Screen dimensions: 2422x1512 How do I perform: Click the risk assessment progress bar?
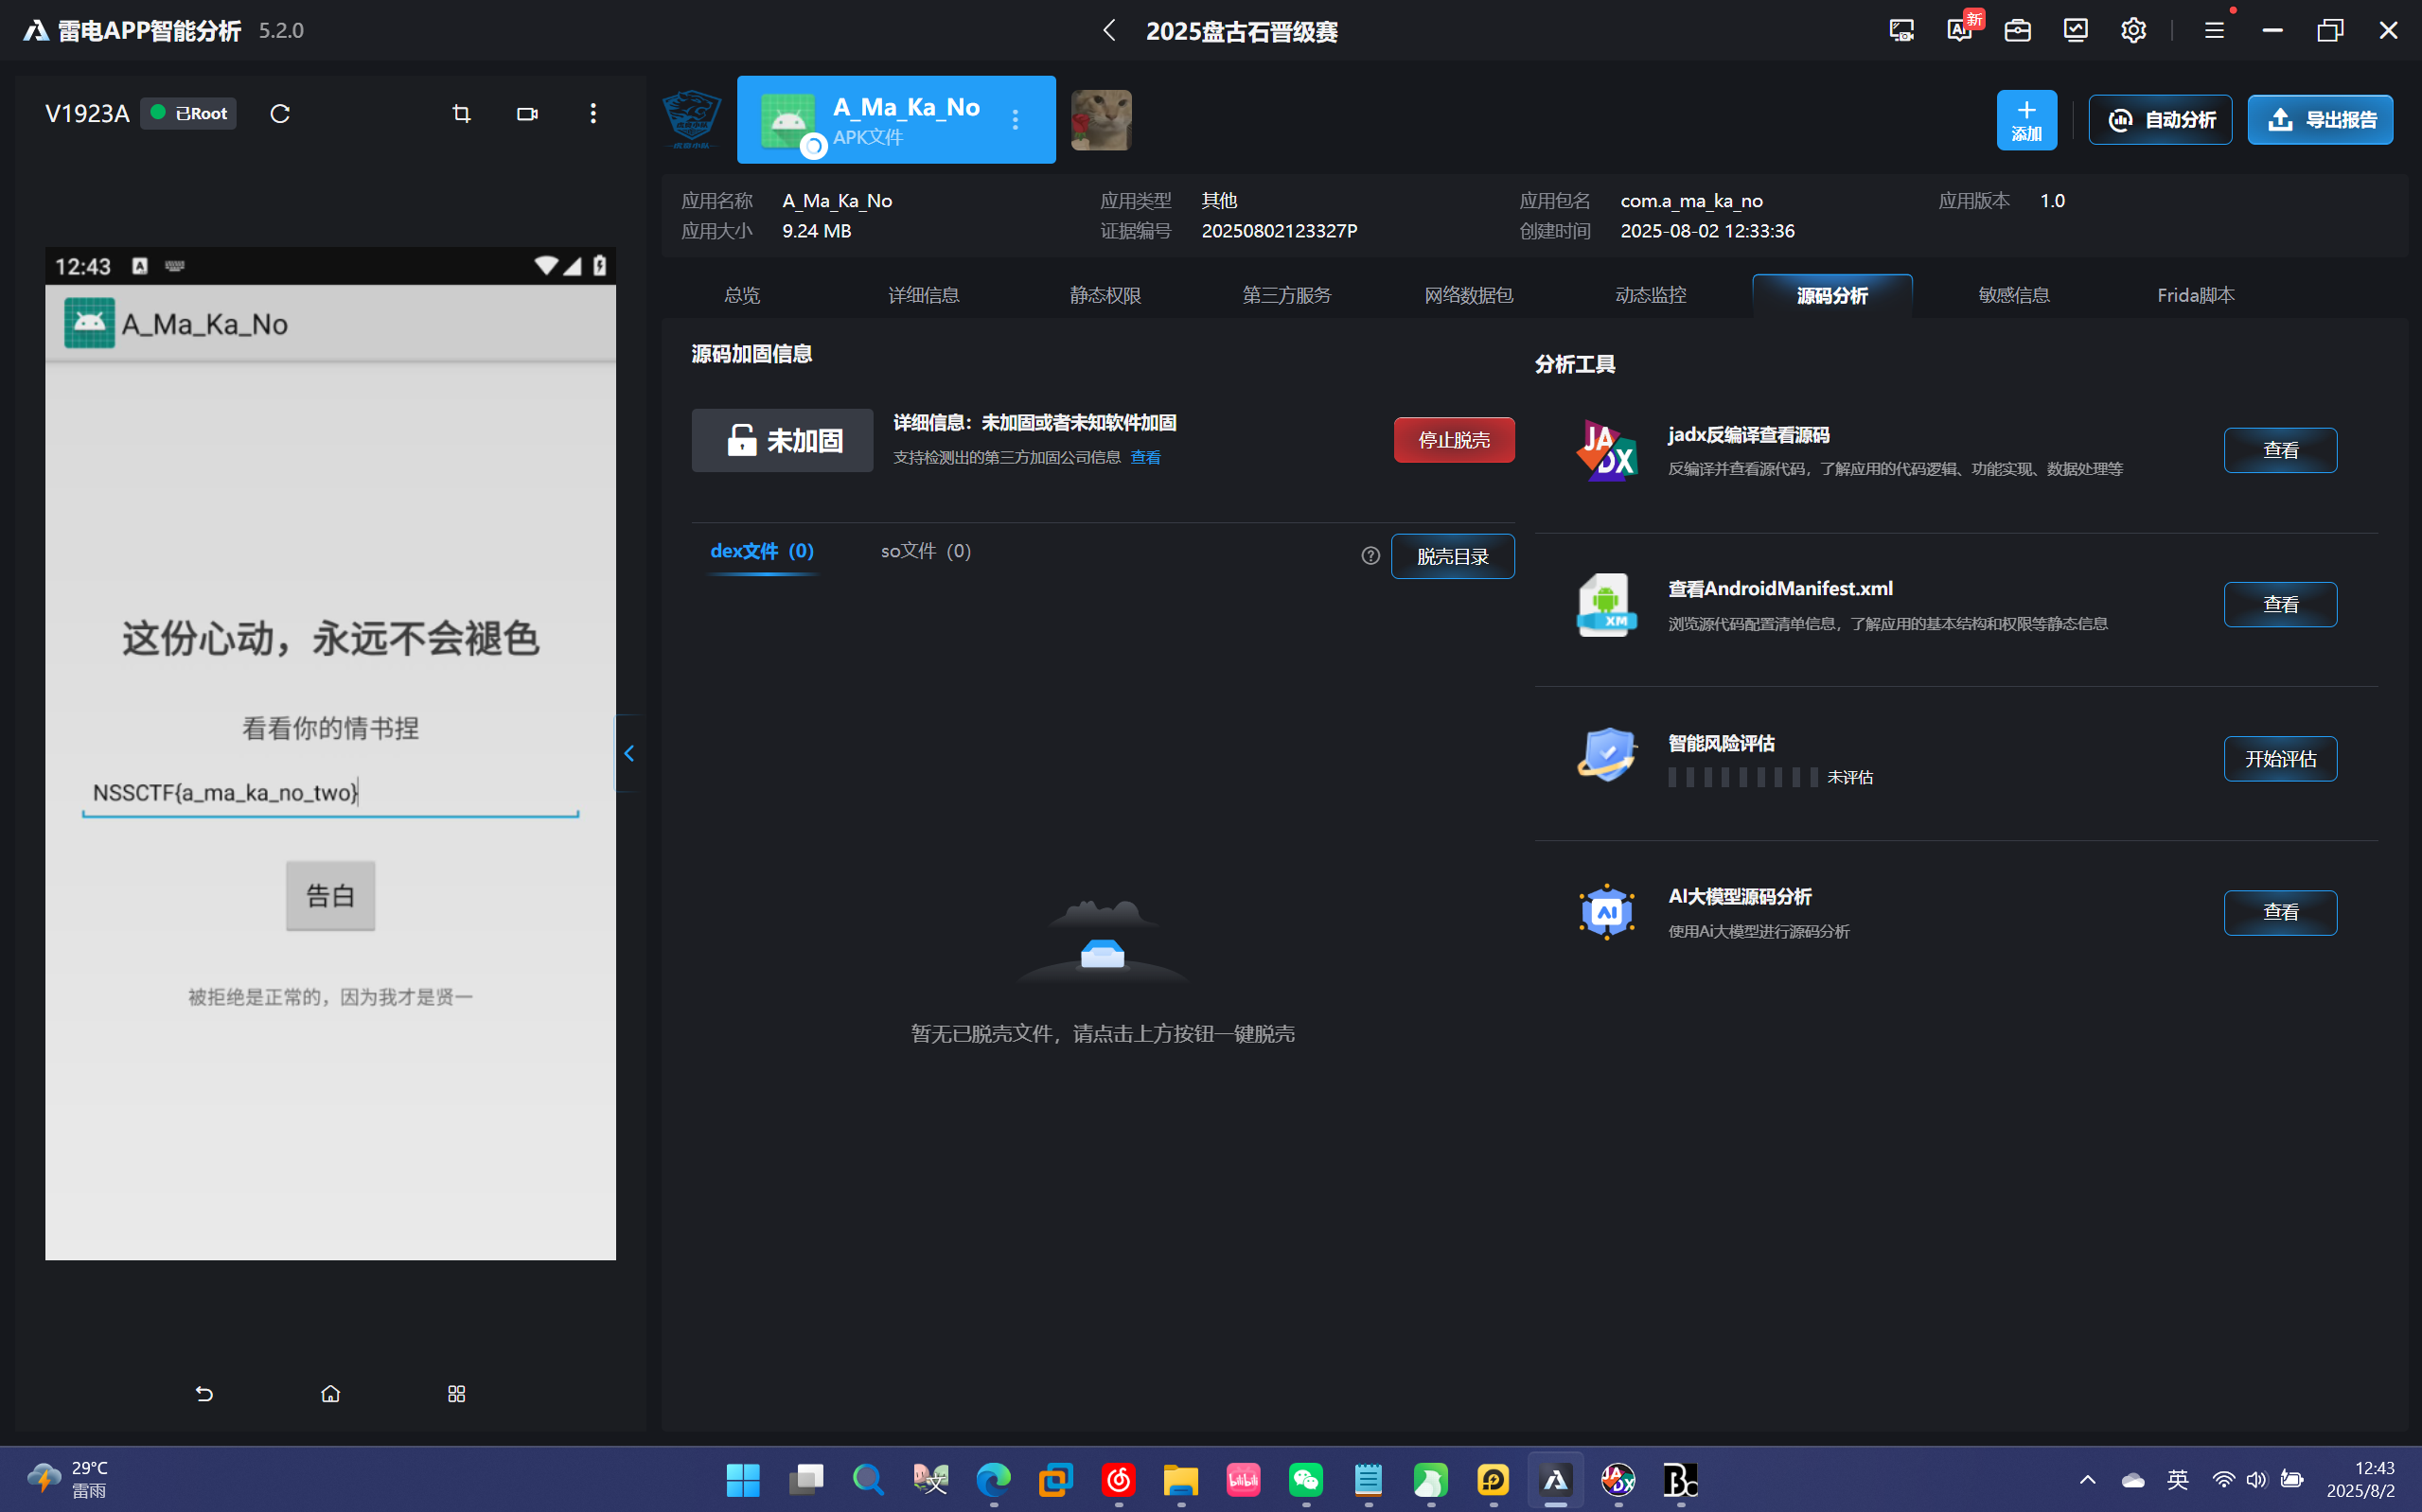pyautogui.click(x=1742, y=777)
